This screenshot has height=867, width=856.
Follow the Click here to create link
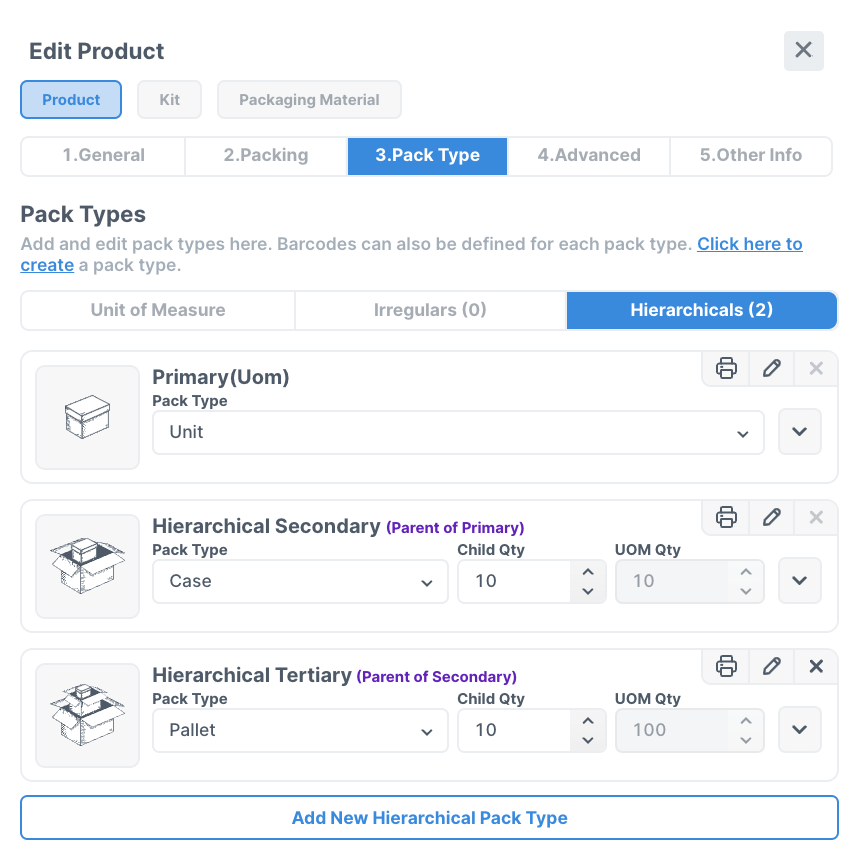coord(749,243)
